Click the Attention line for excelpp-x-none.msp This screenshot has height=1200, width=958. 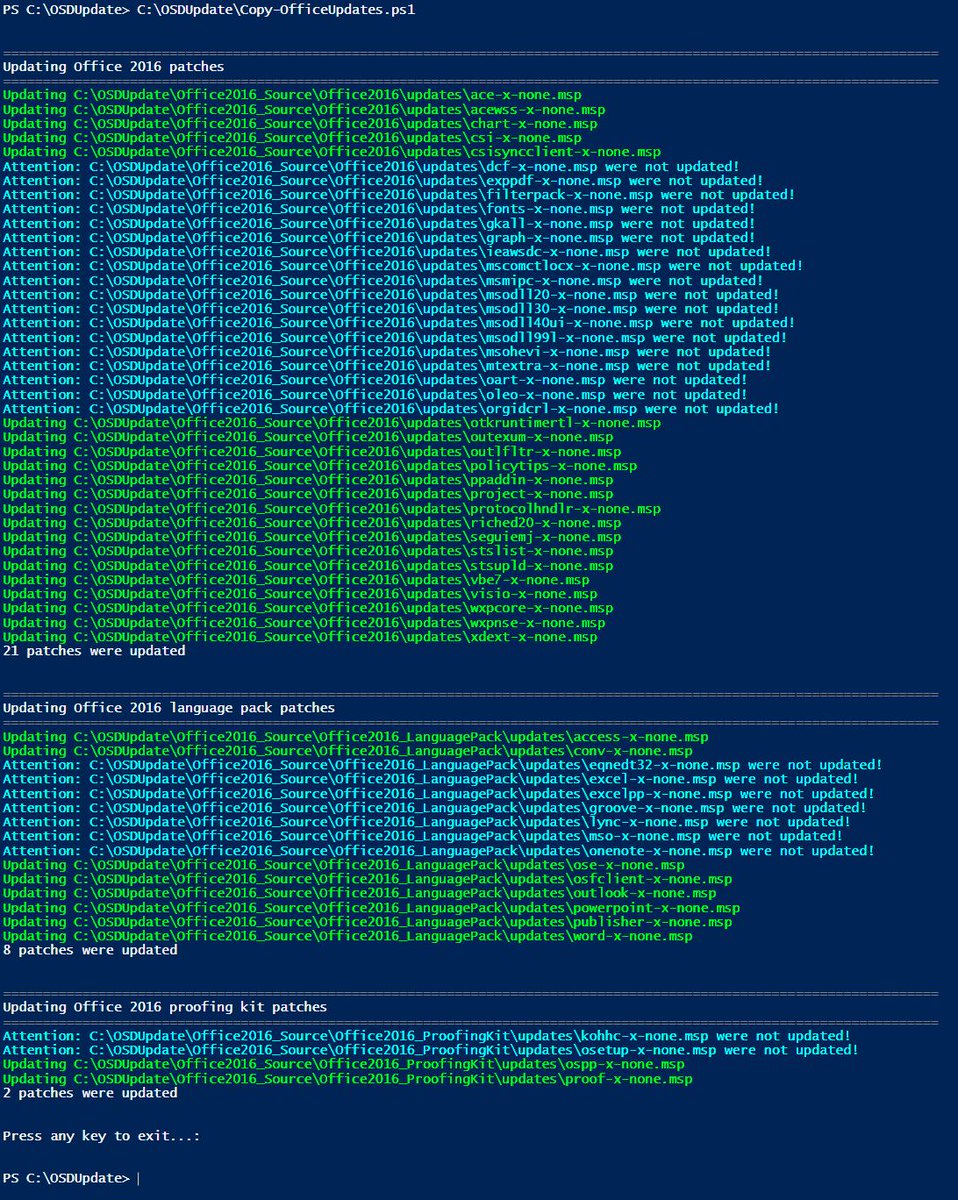[438, 793]
